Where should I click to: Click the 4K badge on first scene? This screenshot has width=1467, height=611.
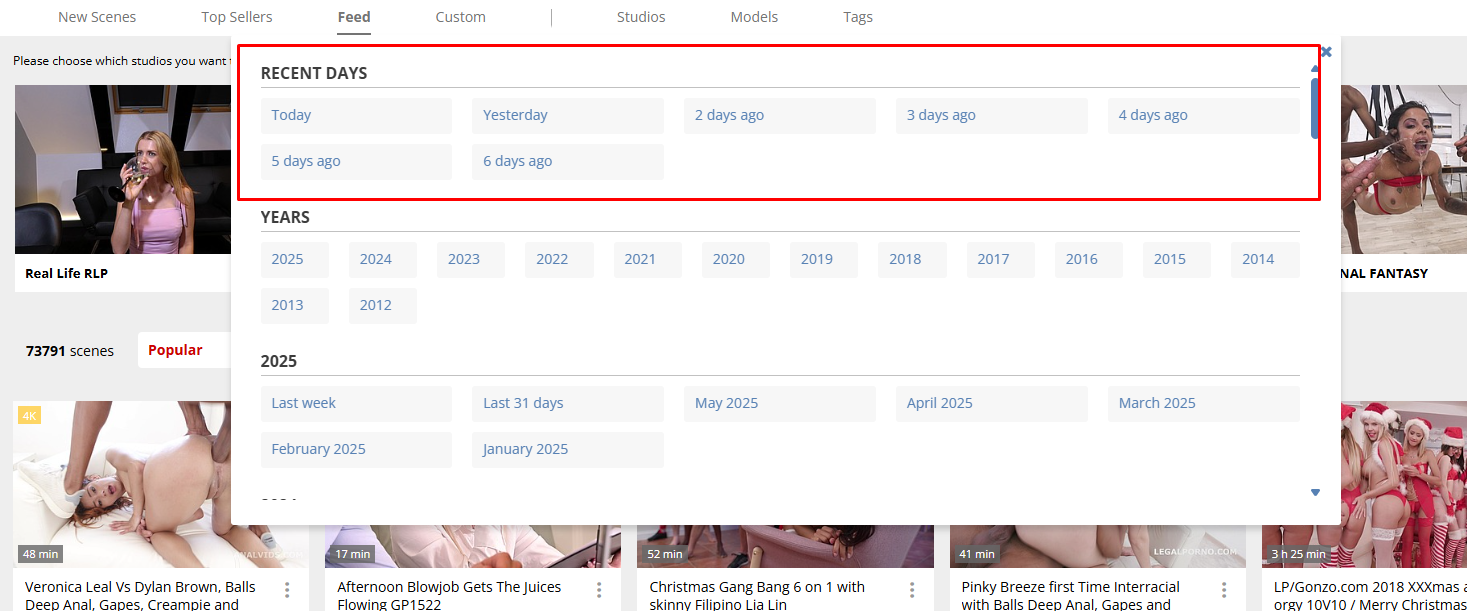coord(29,415)
